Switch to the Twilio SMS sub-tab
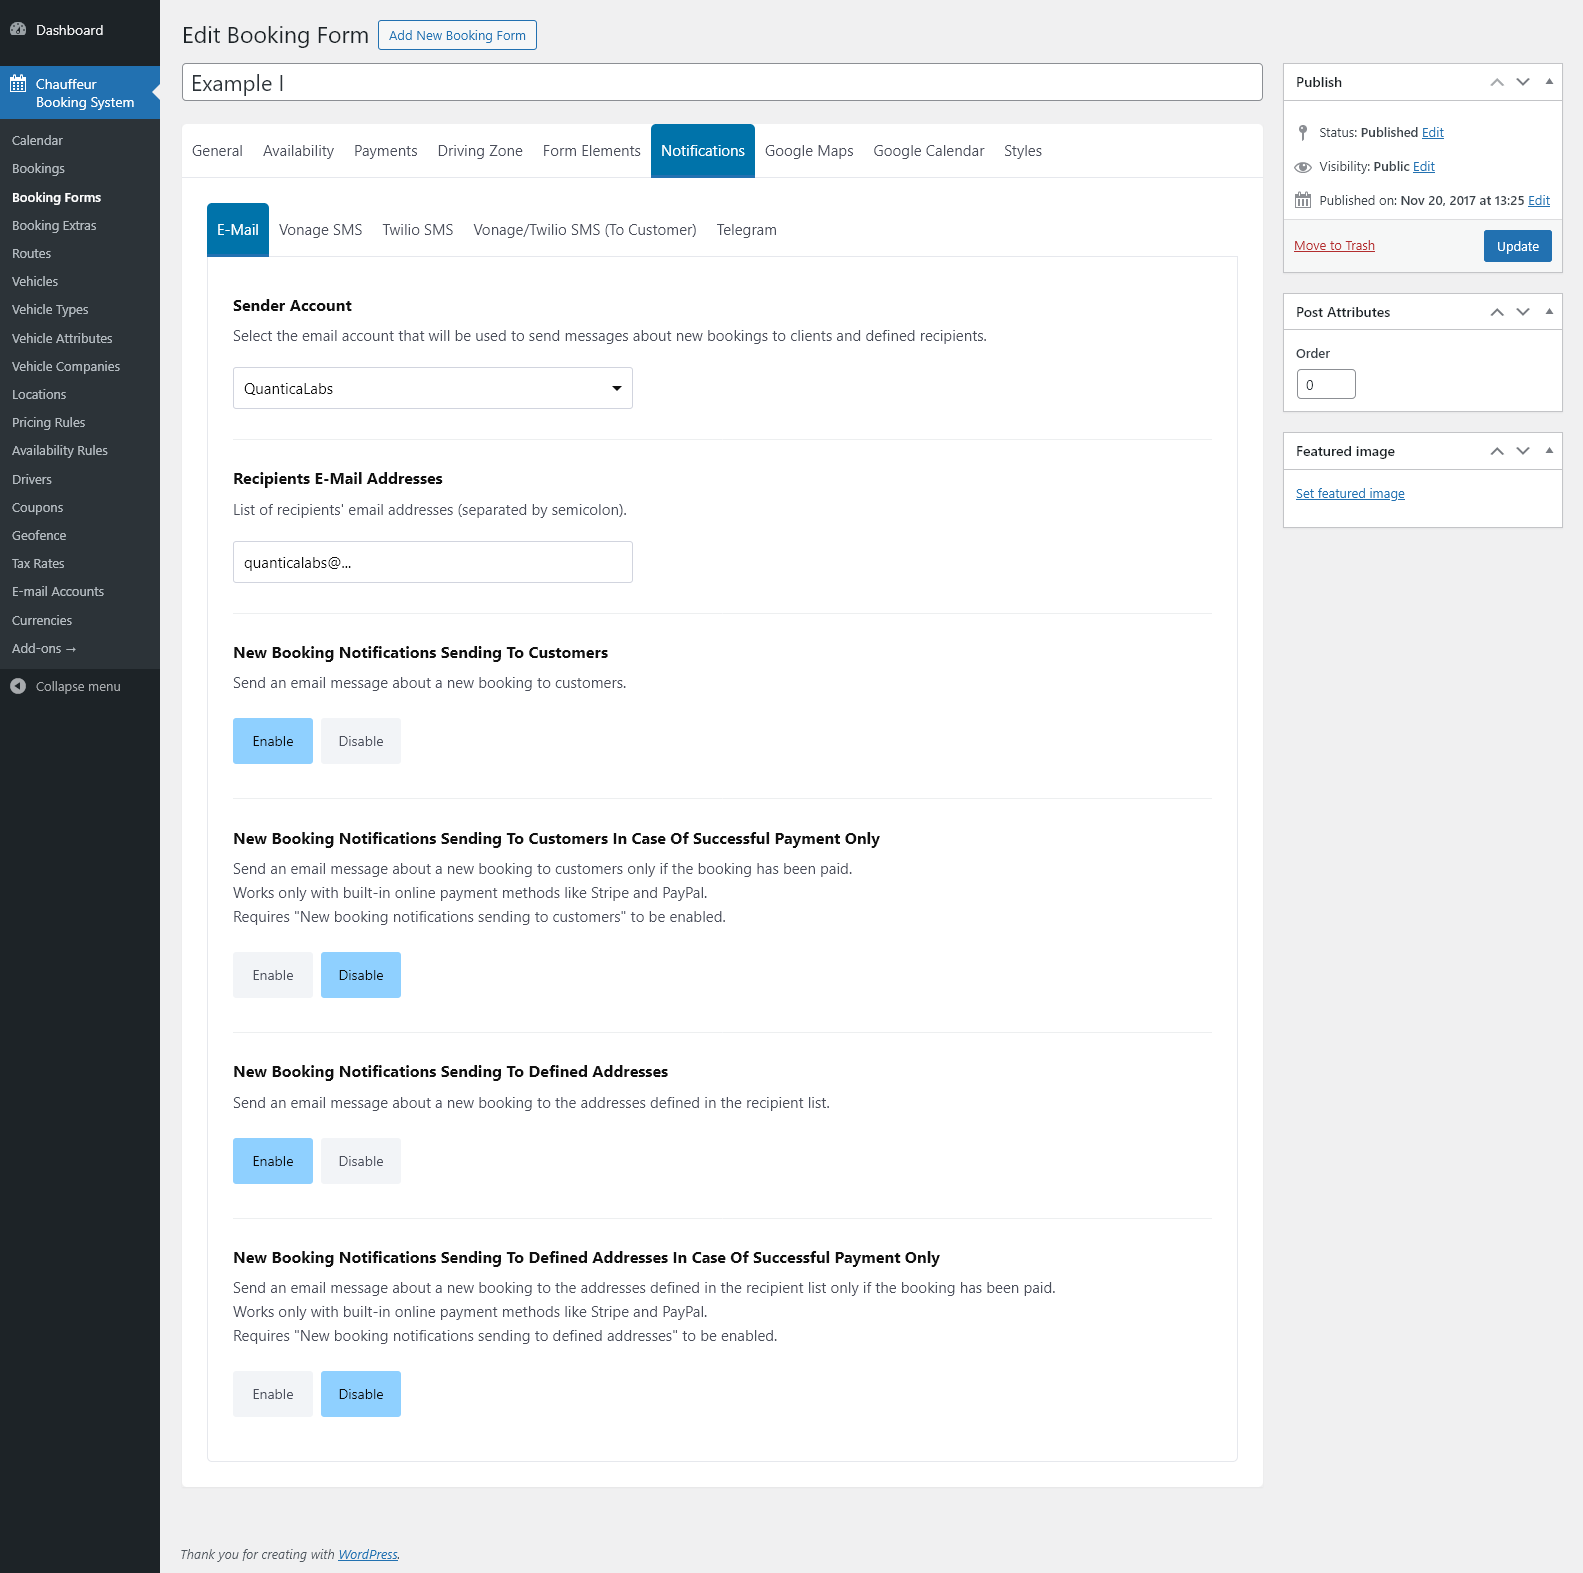The height and width of the screenshot is (1573, 1583). 418,230
